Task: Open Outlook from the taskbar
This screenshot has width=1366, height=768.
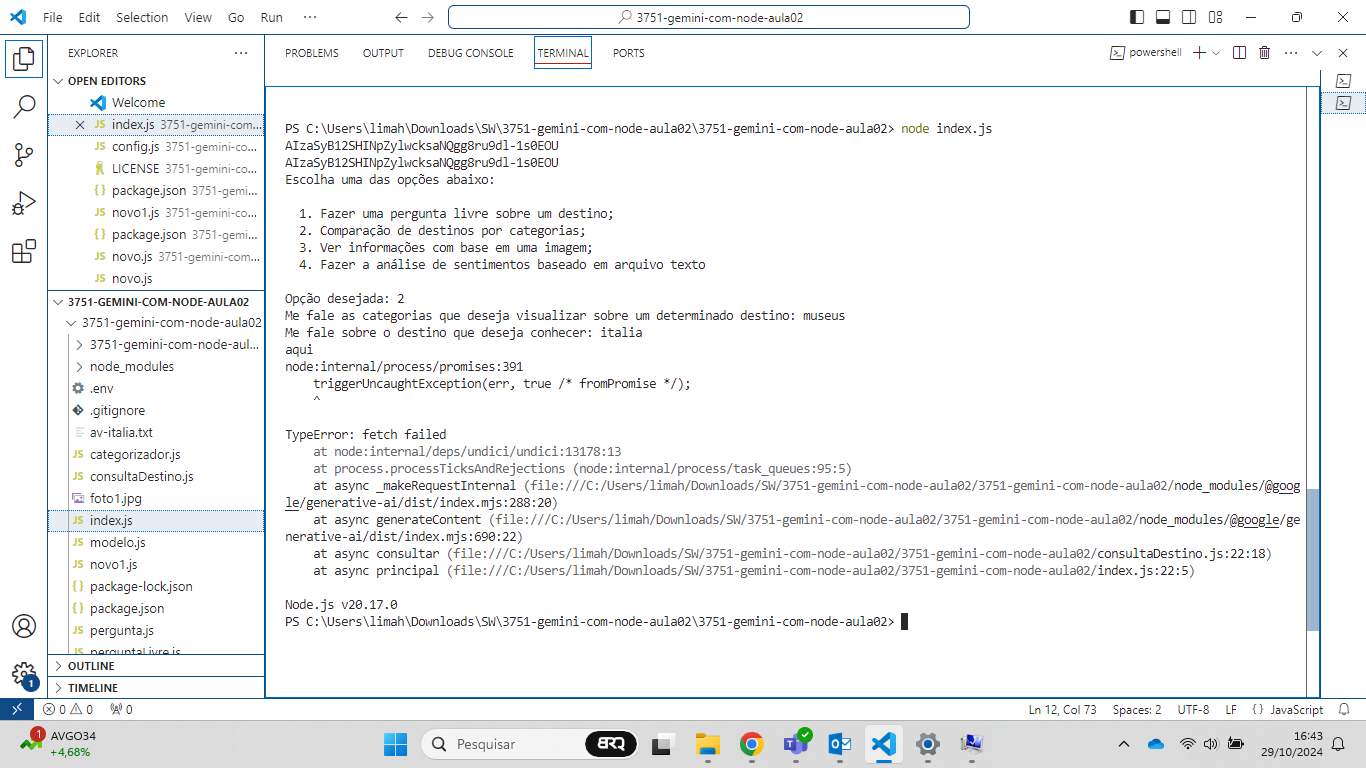Action: 839,744
